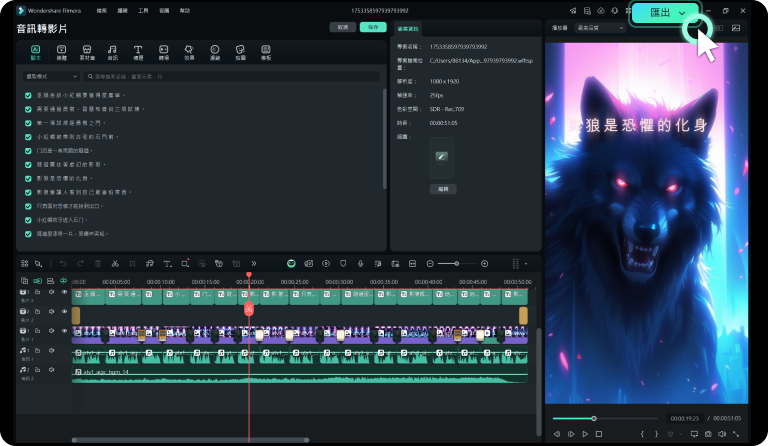Adjust the timeline zoom slider

(456, 264)
